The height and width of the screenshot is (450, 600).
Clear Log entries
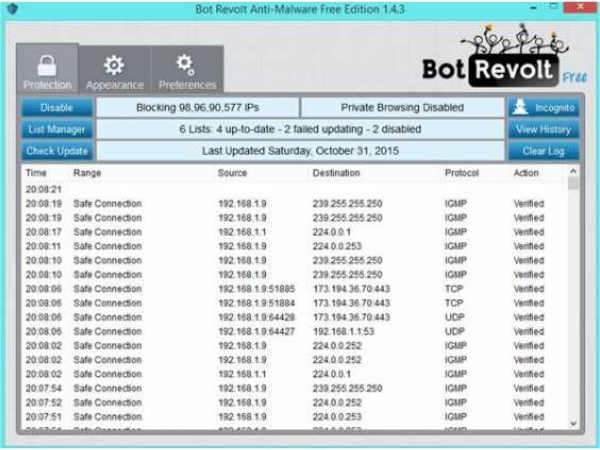(543, 151)
